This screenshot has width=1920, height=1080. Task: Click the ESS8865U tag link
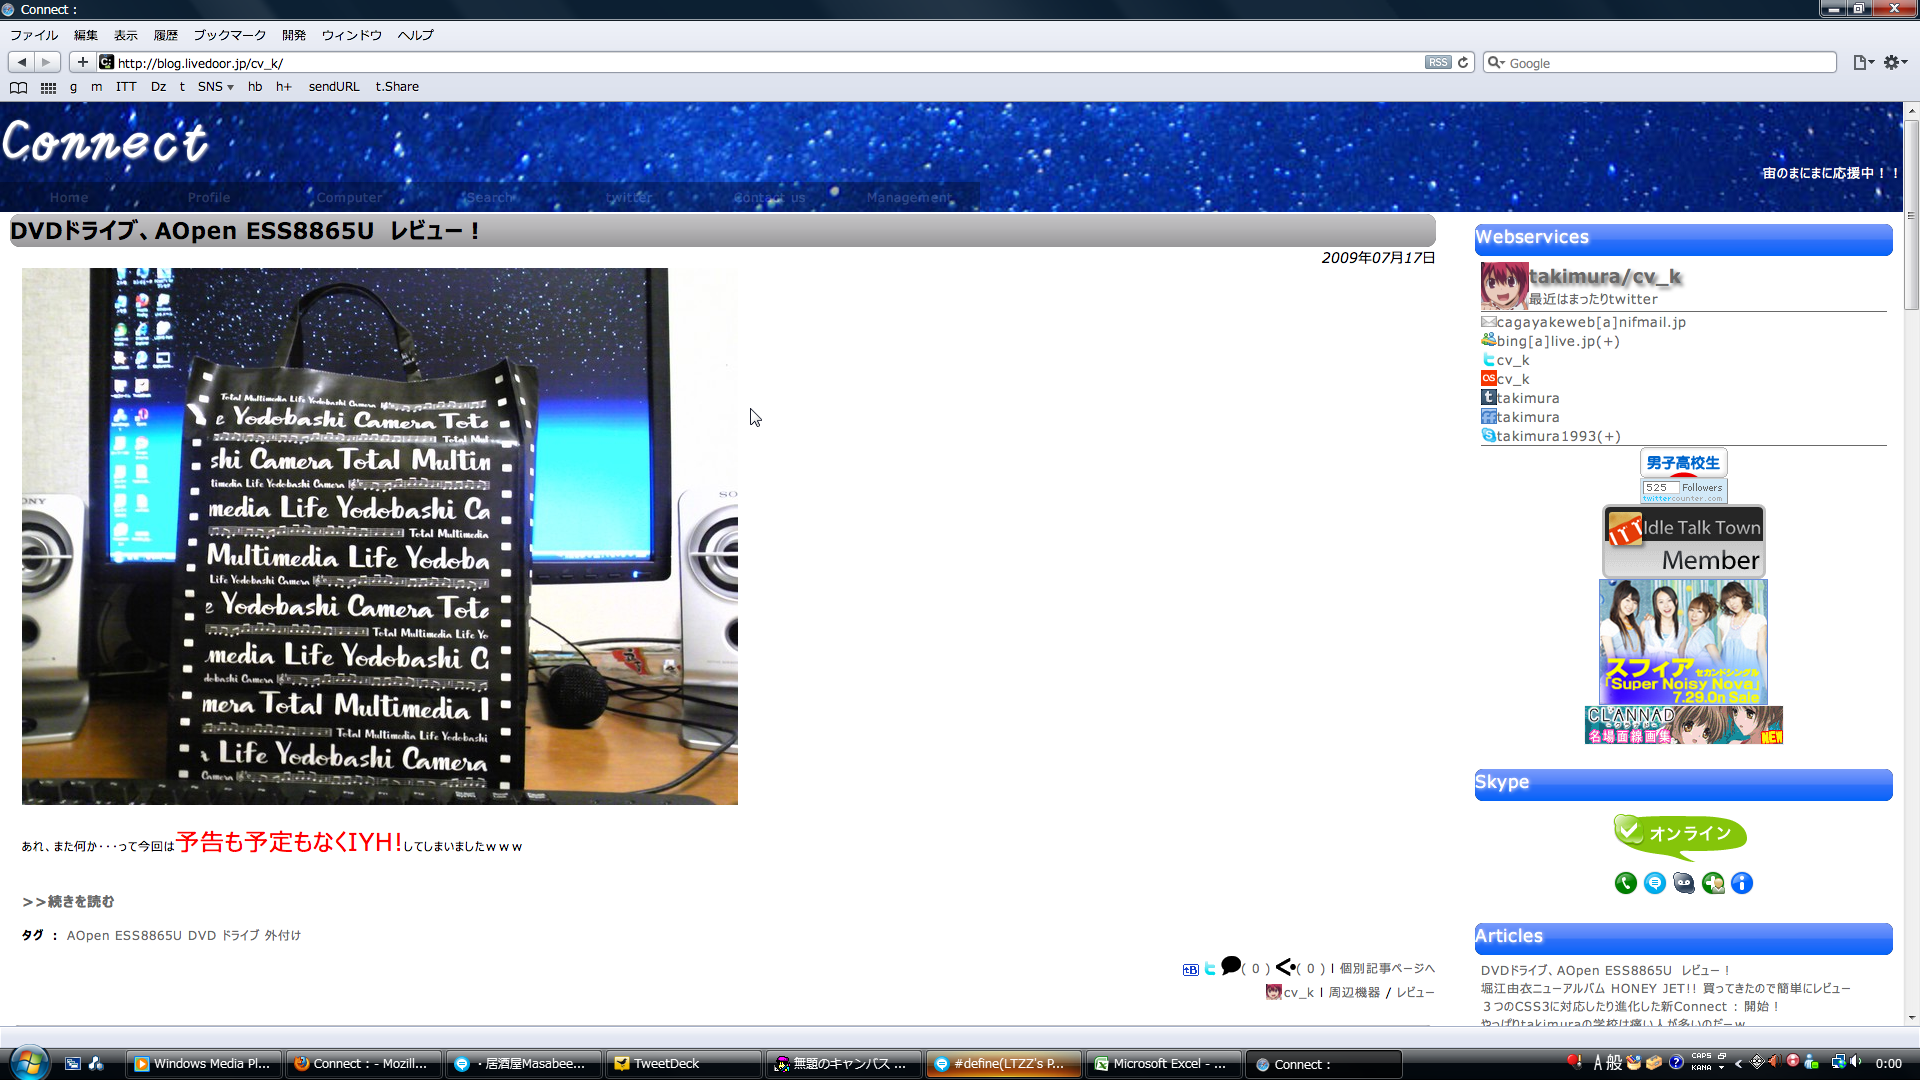(x=148, y=935)
